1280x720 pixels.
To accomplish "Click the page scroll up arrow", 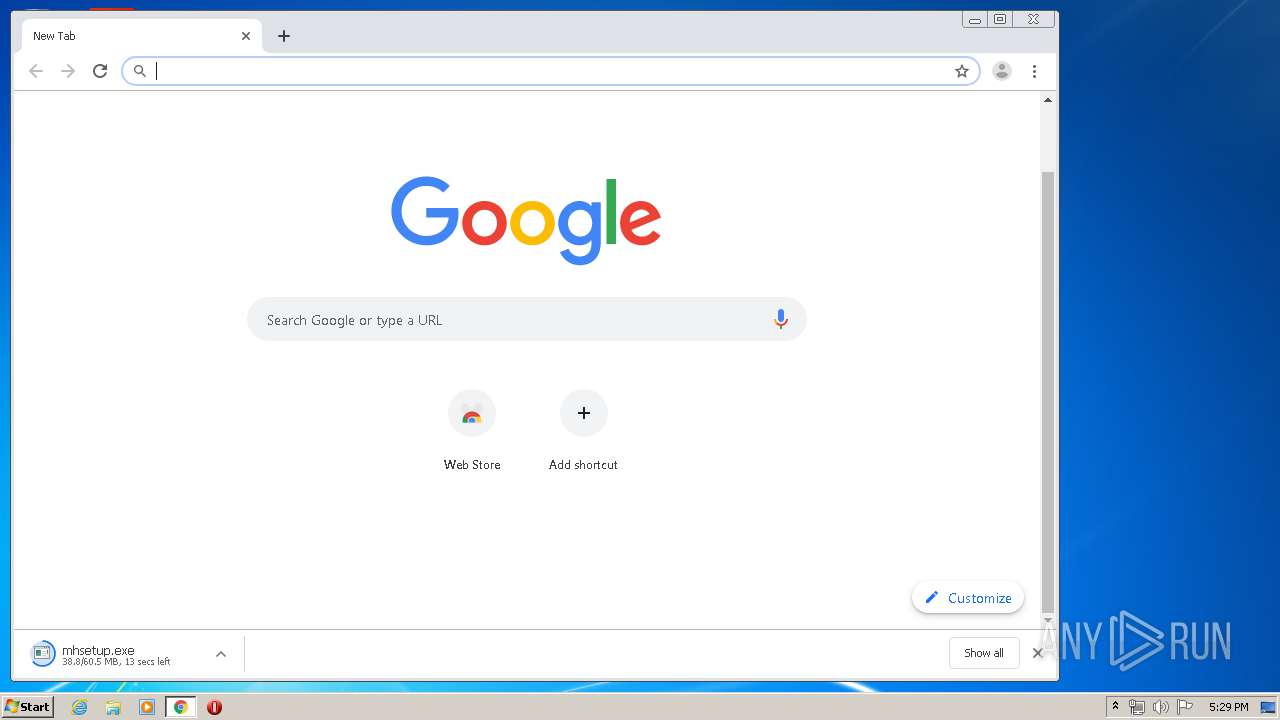I will coord(1048,100).
